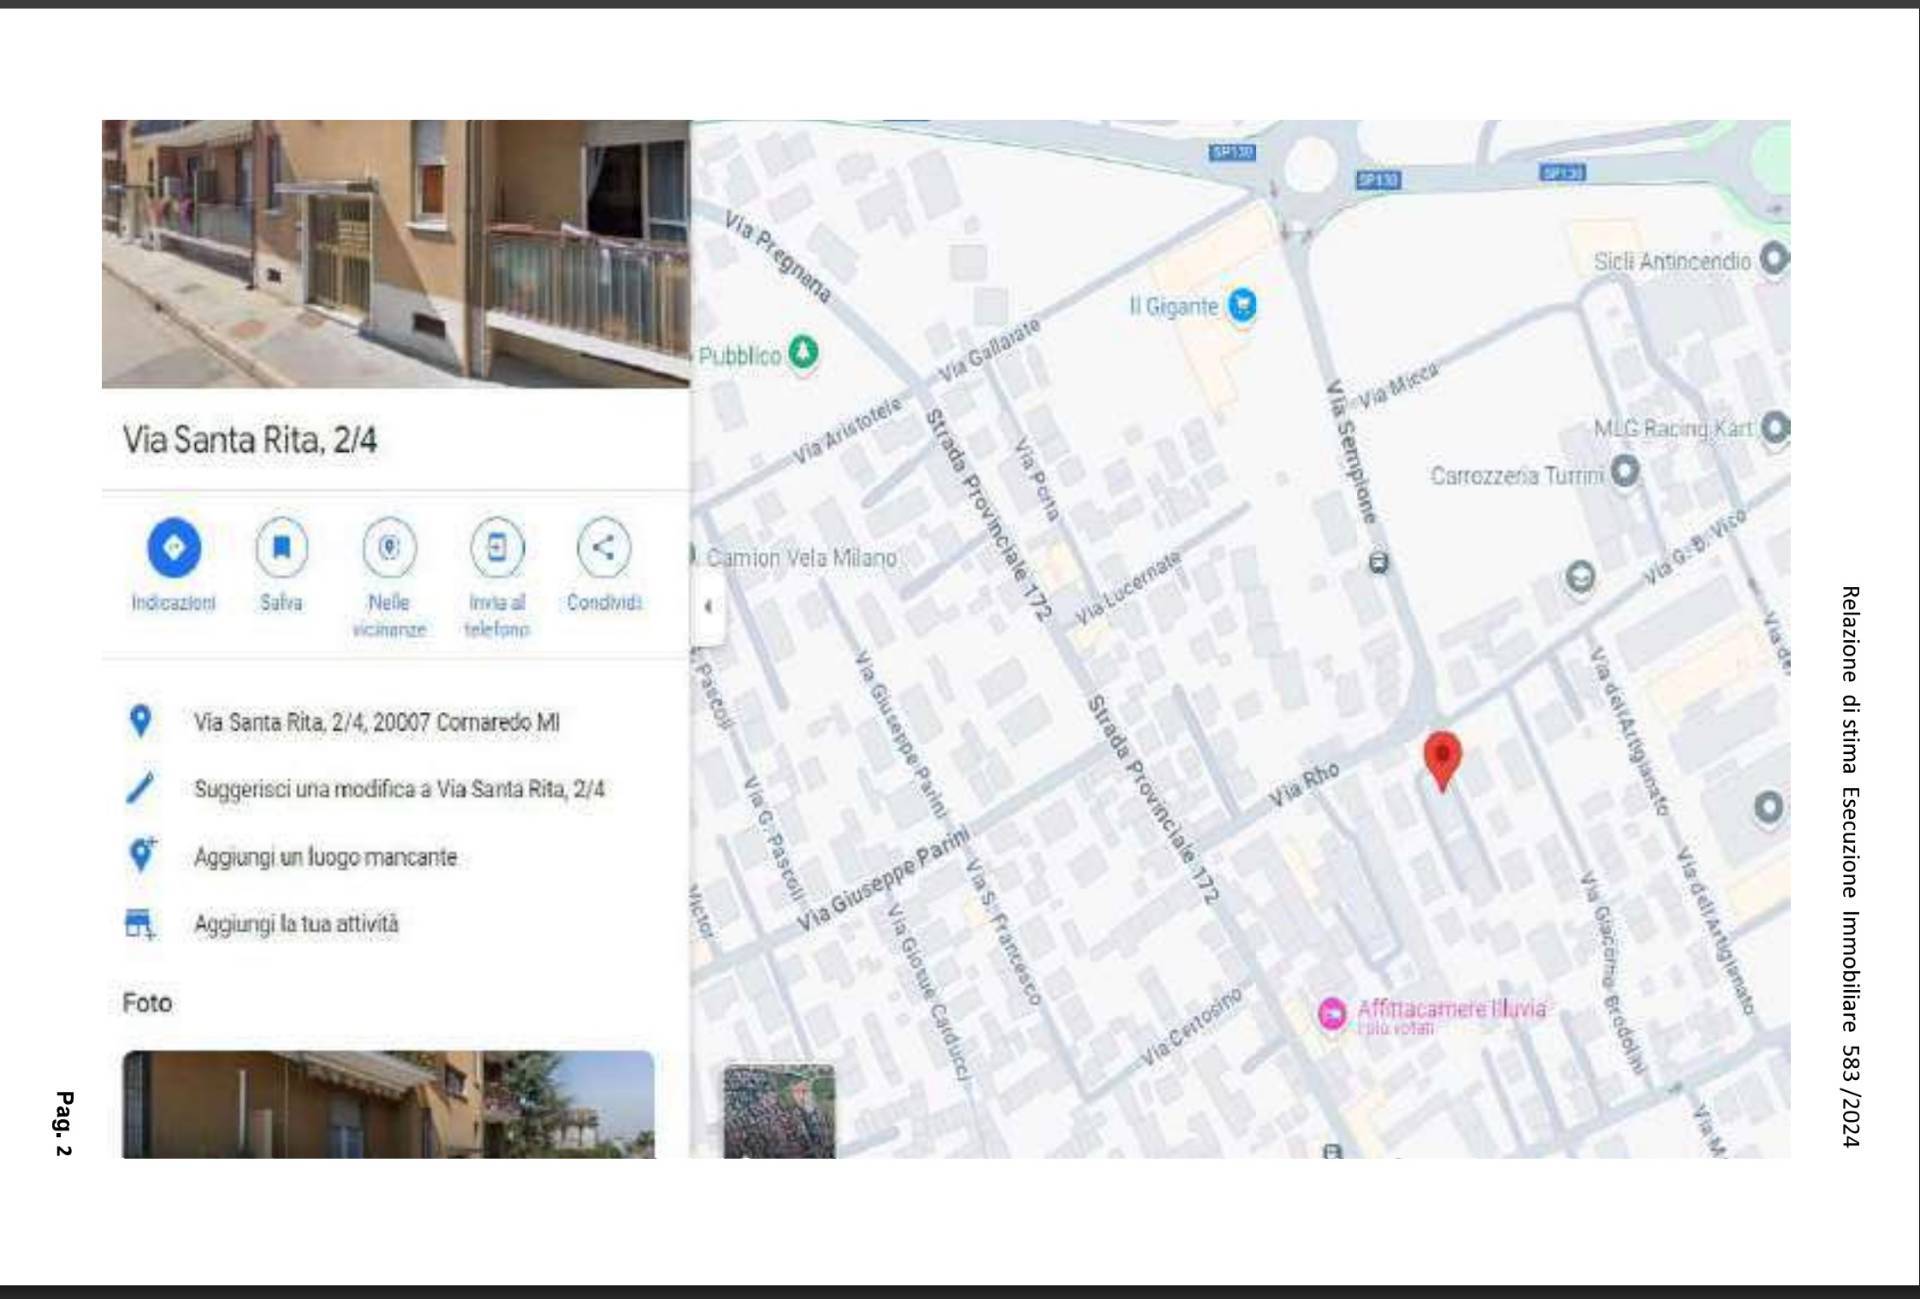Select MLG Racing Kart marker
1920x1299 pixels.
[x=1774, y=428]
